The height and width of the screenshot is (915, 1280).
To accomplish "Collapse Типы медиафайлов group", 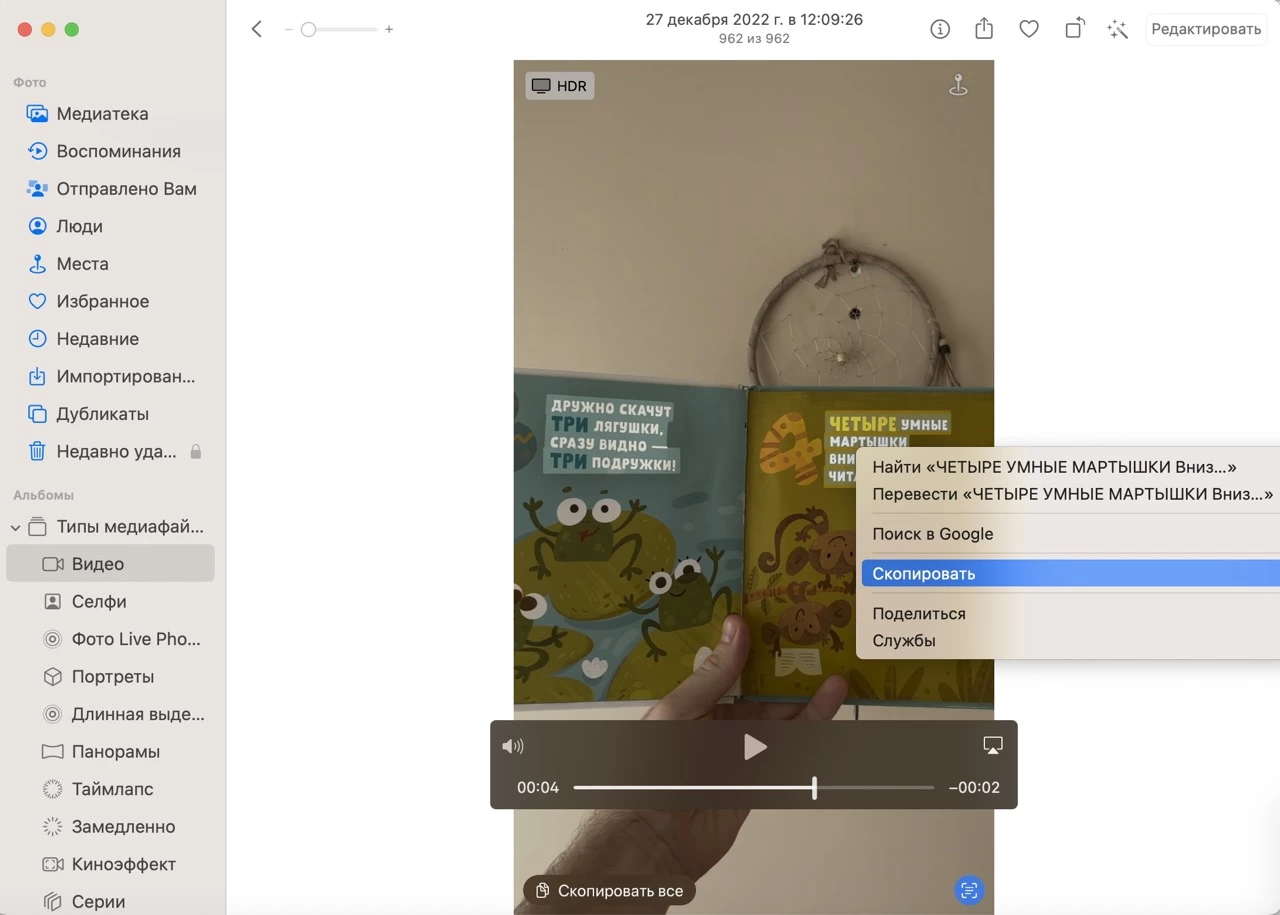I will pos(15,527).
